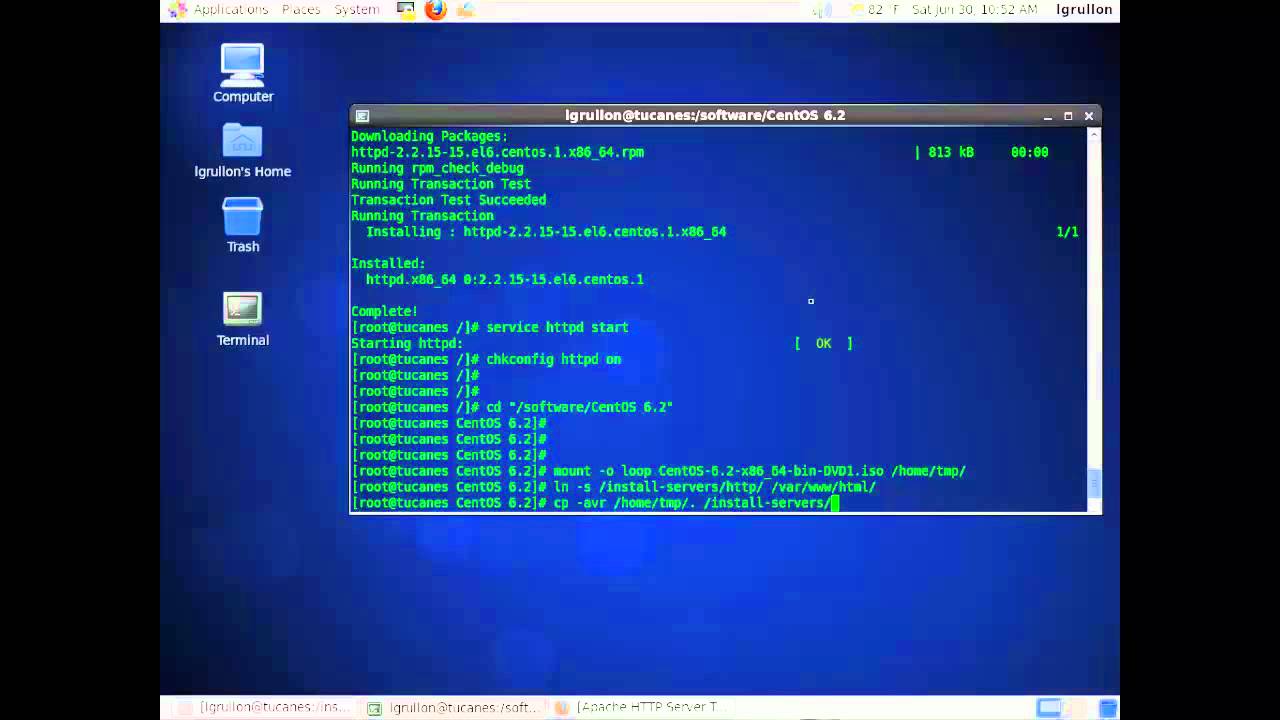1280x720 pixels.
Task: Click the 'service httpd start' command line
Action: click(x=490, y=327)
